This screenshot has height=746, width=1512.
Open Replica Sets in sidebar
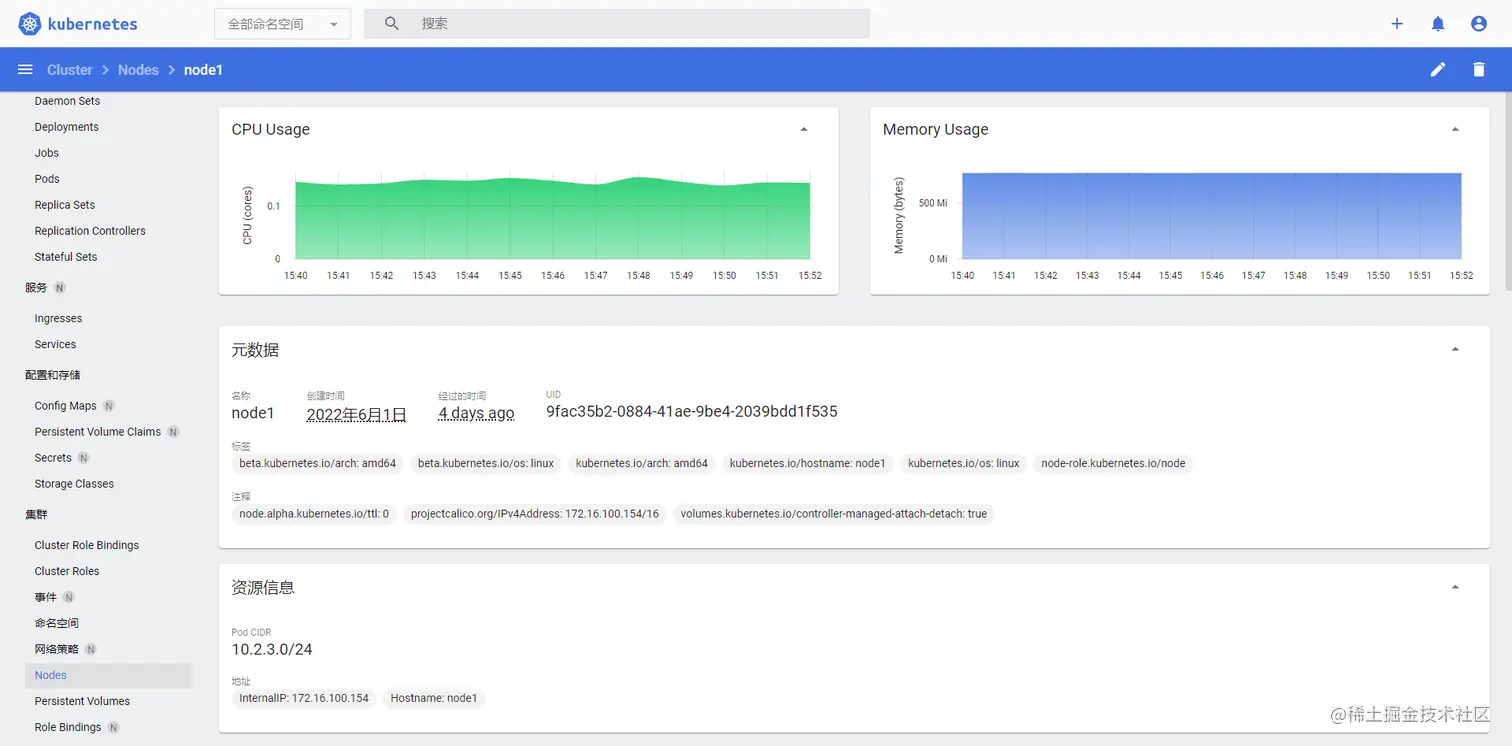coord(65,205)
